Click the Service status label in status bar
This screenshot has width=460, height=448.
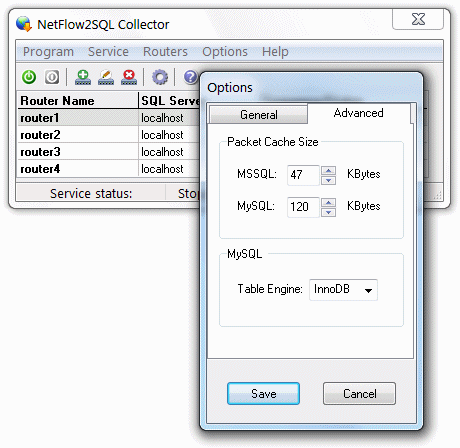91,193
